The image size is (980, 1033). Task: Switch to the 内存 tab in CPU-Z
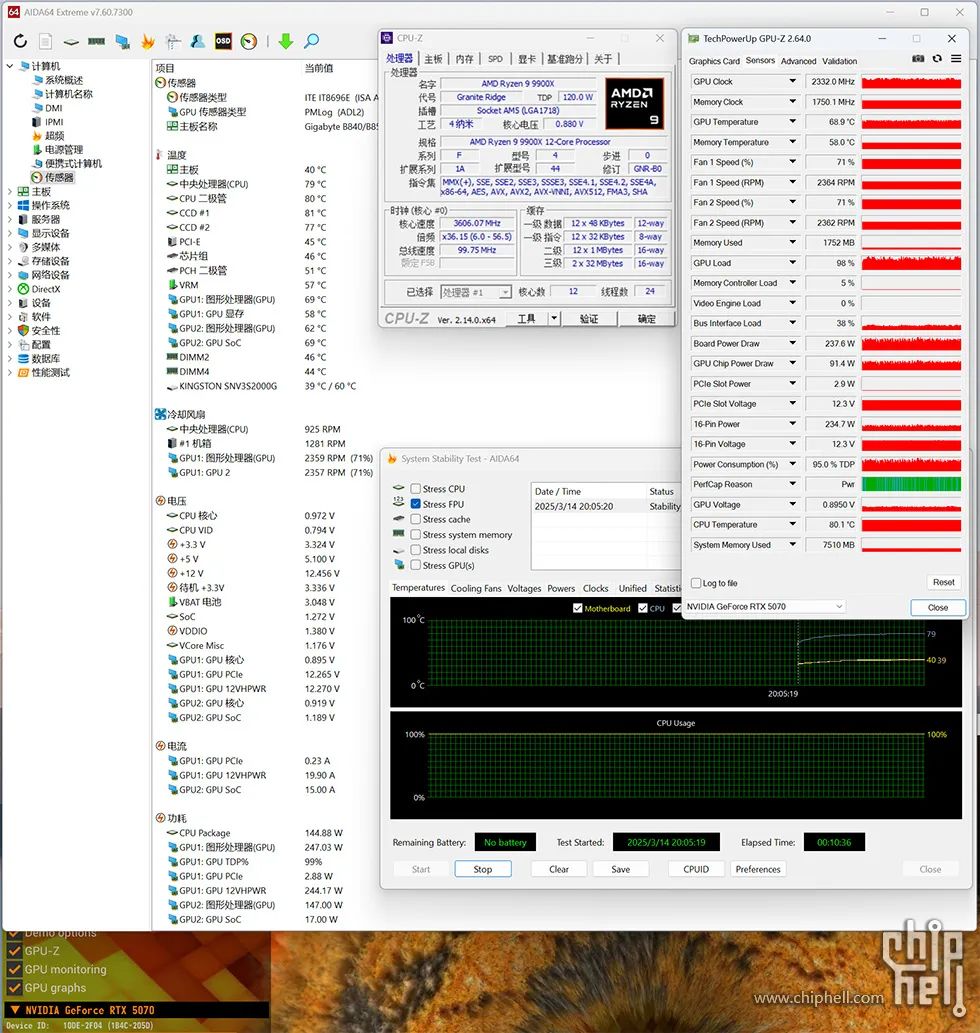pos(464,59)
